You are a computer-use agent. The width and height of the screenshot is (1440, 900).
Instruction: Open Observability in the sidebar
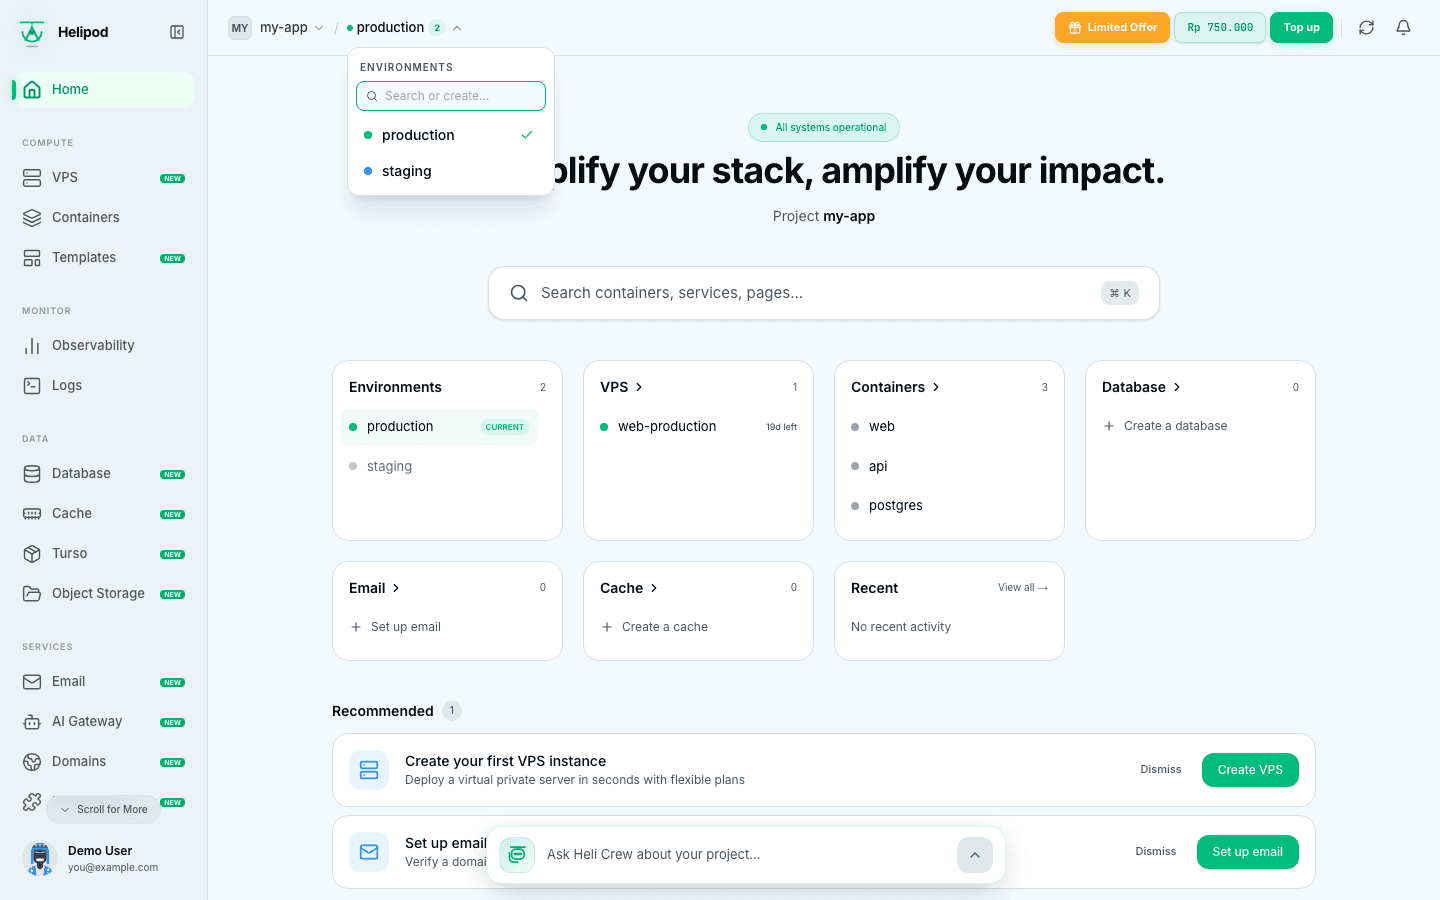click(104, 345)
